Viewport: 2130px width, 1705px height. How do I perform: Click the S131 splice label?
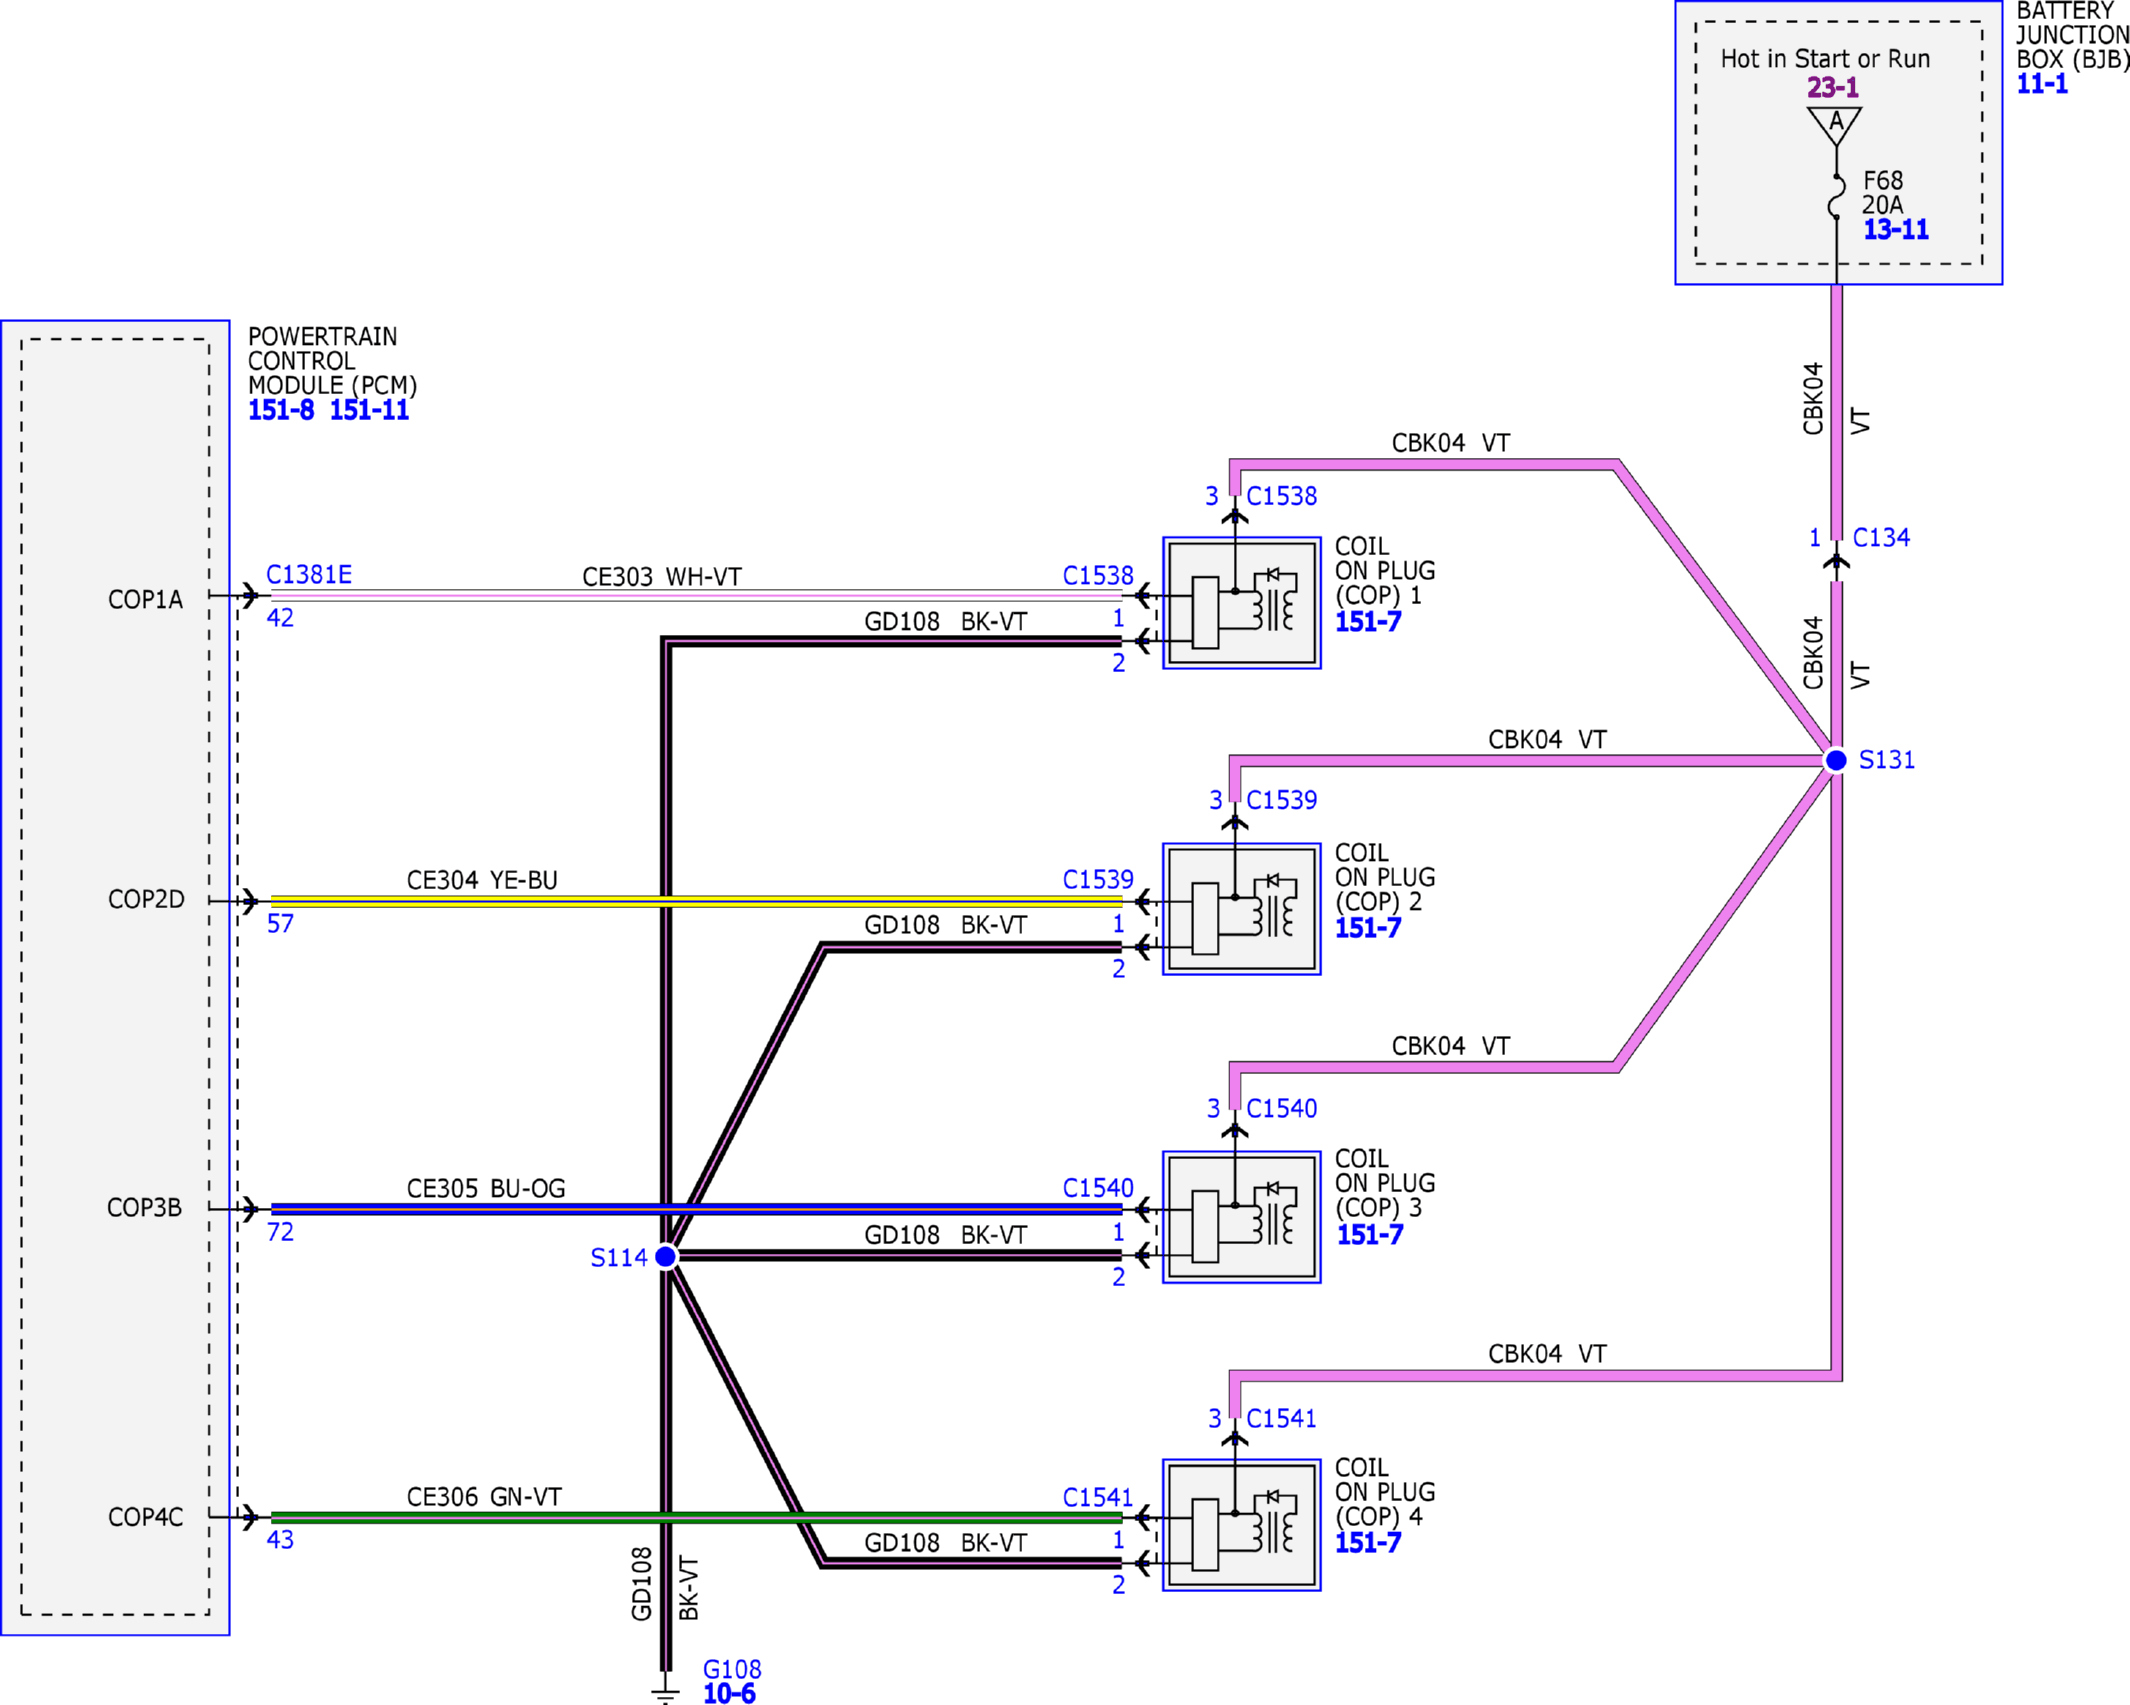1887,760
